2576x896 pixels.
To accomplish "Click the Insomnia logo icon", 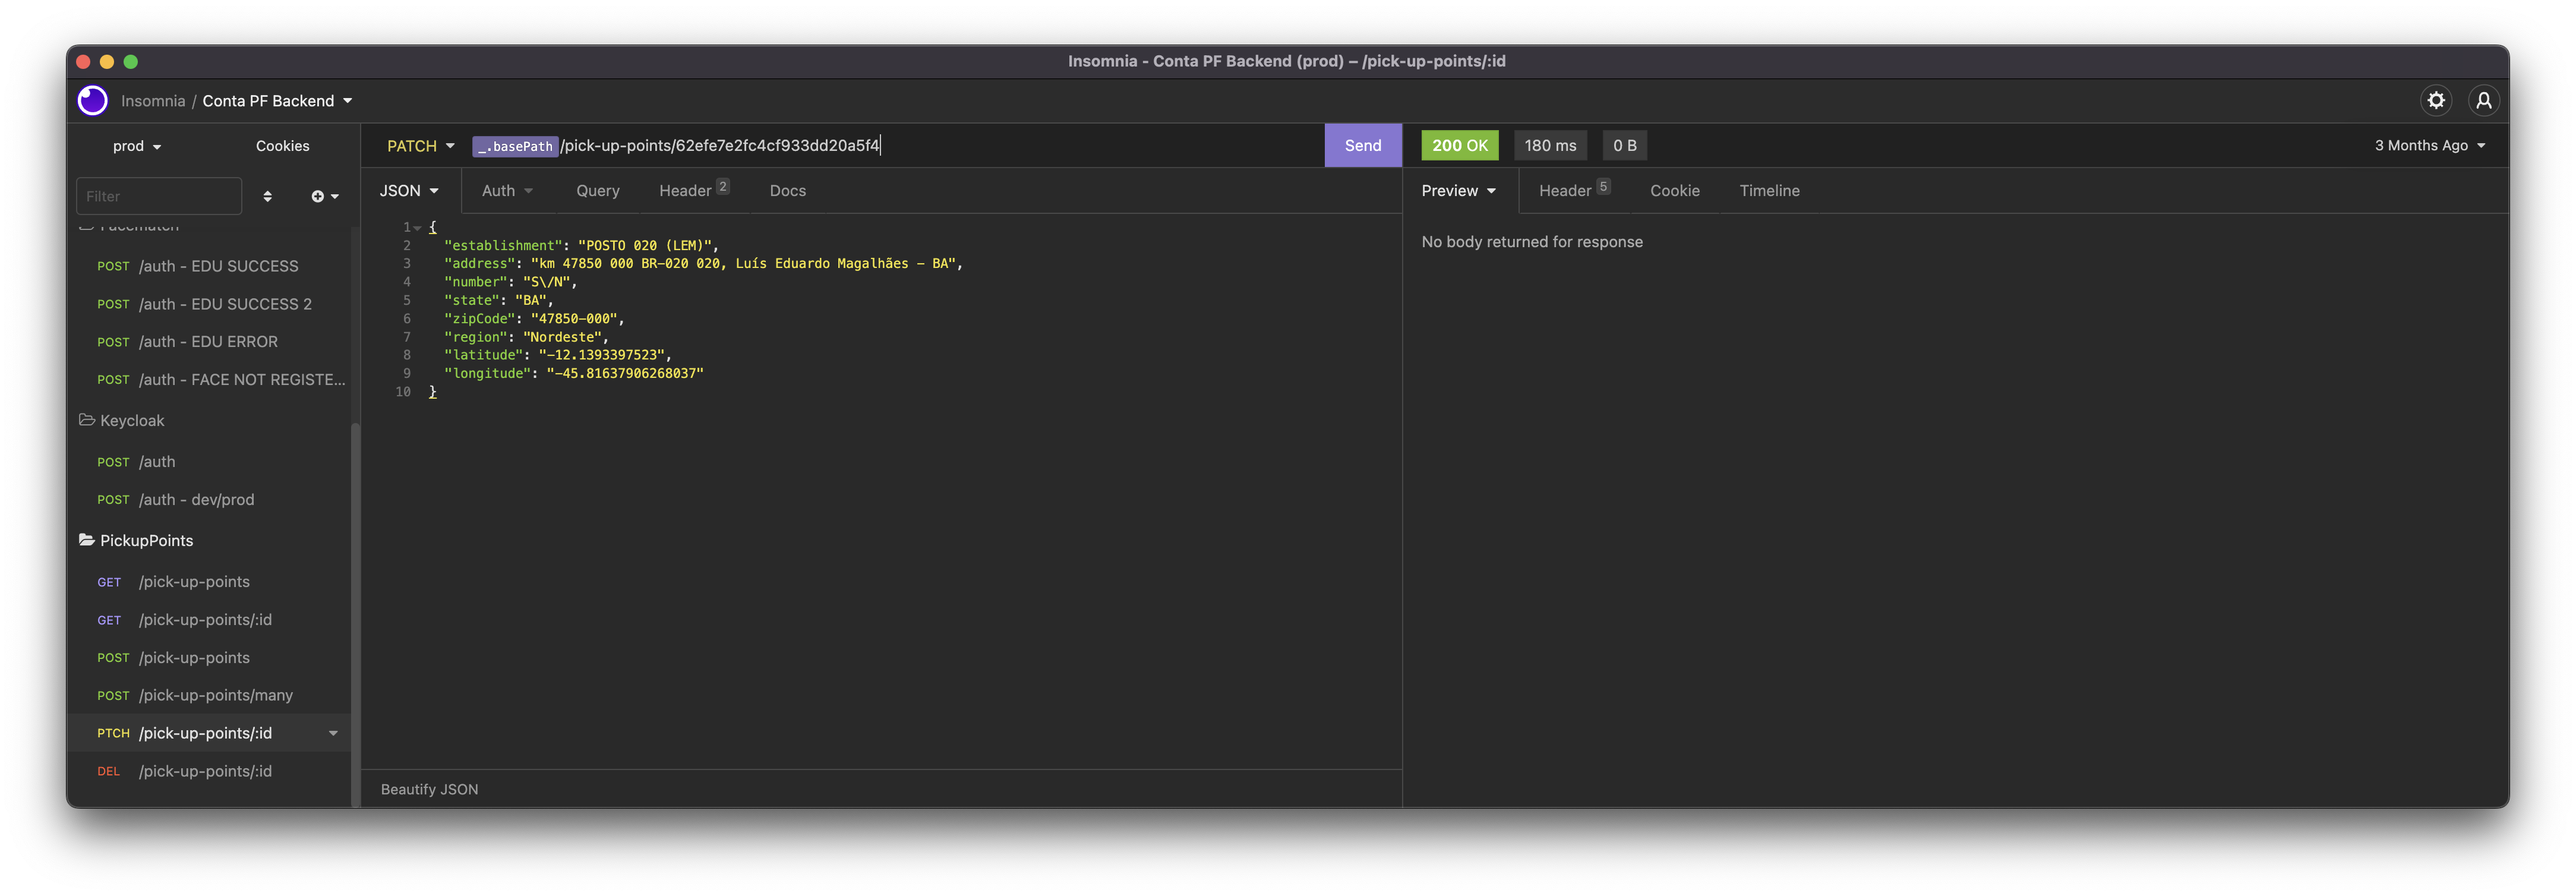I will (x=93, y=100).
